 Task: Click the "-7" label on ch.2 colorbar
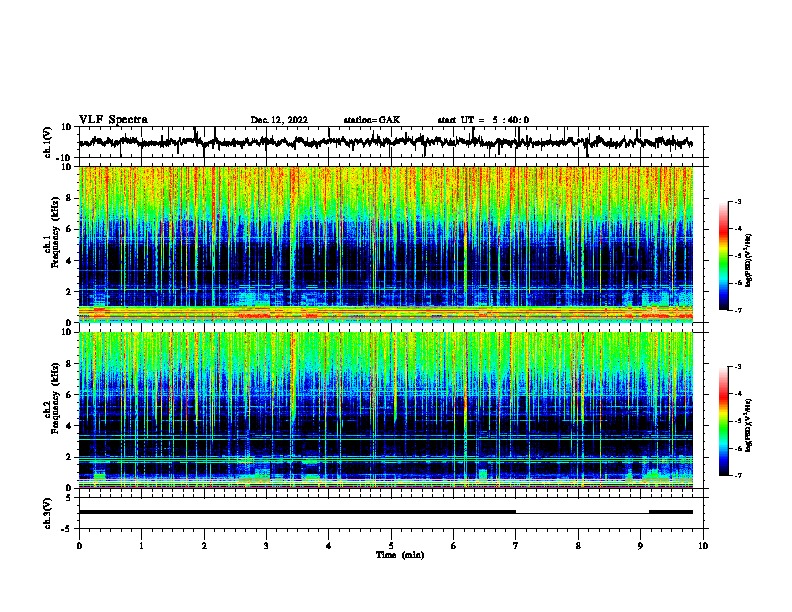coord(737,476)
